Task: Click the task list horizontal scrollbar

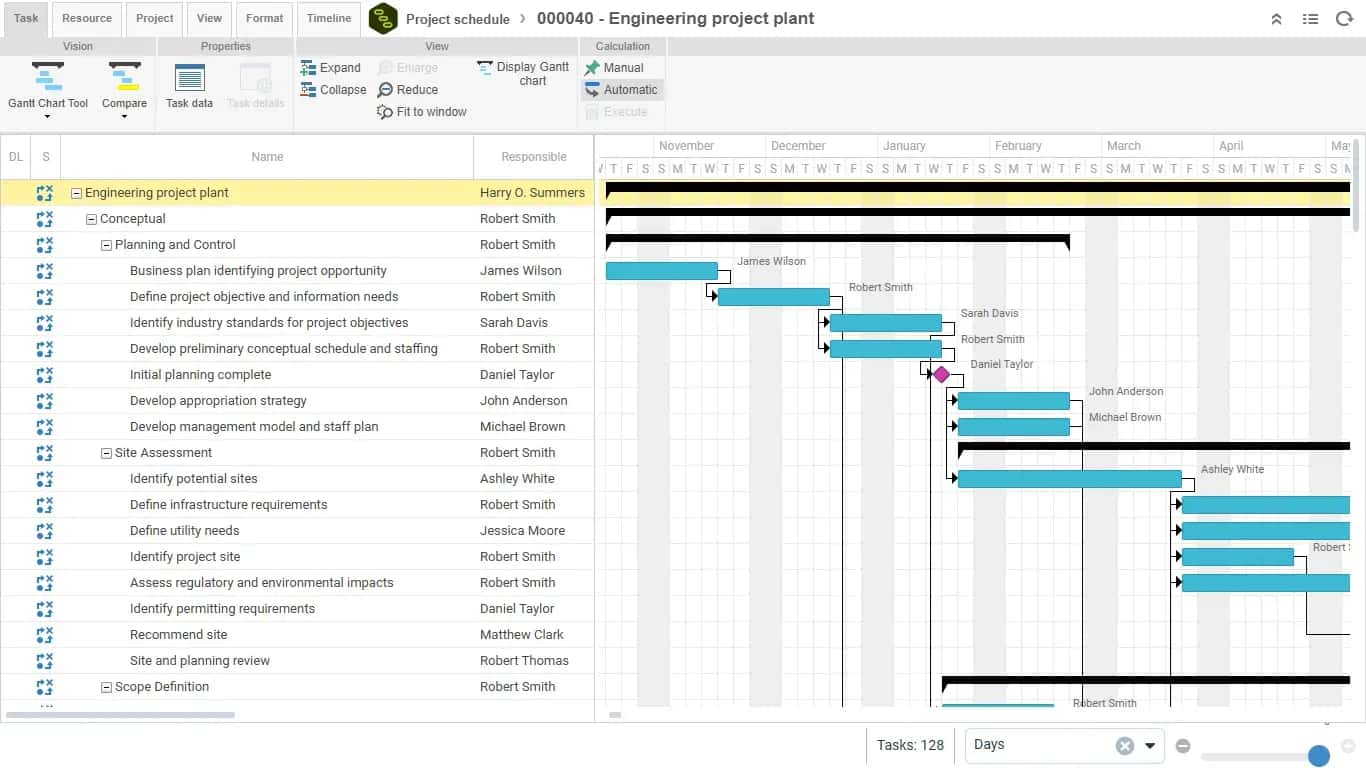Action: [x=120, y=715]
